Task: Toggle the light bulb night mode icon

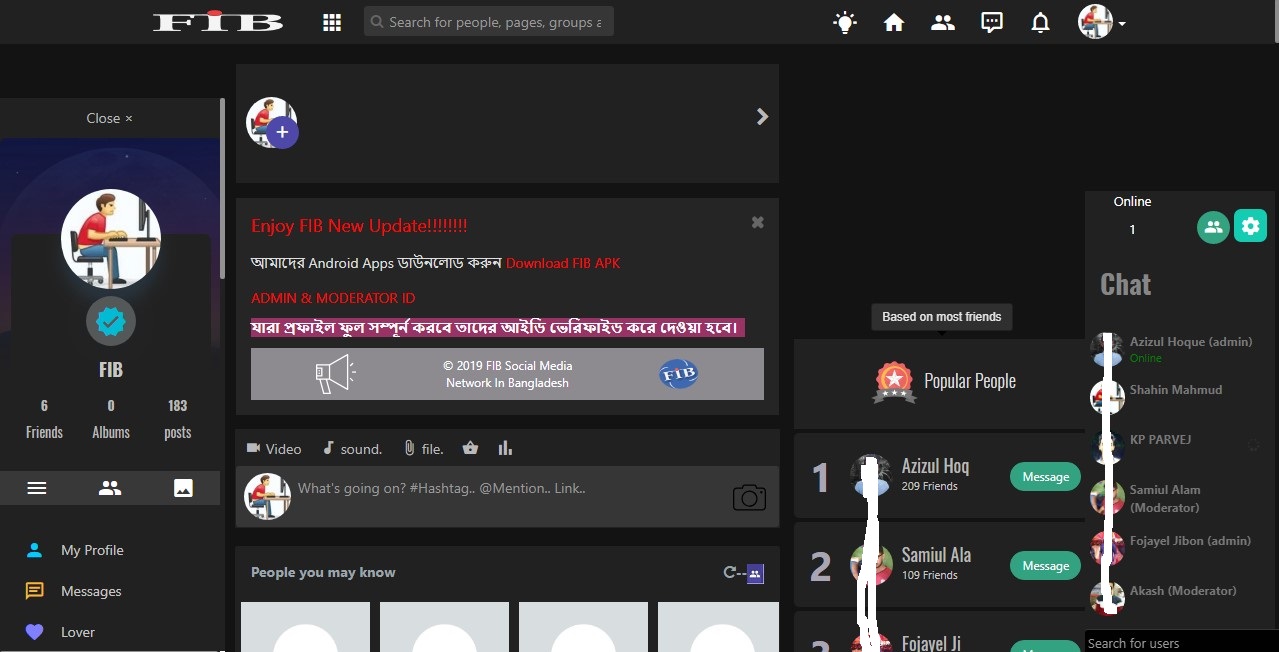Action: [845, 22]
